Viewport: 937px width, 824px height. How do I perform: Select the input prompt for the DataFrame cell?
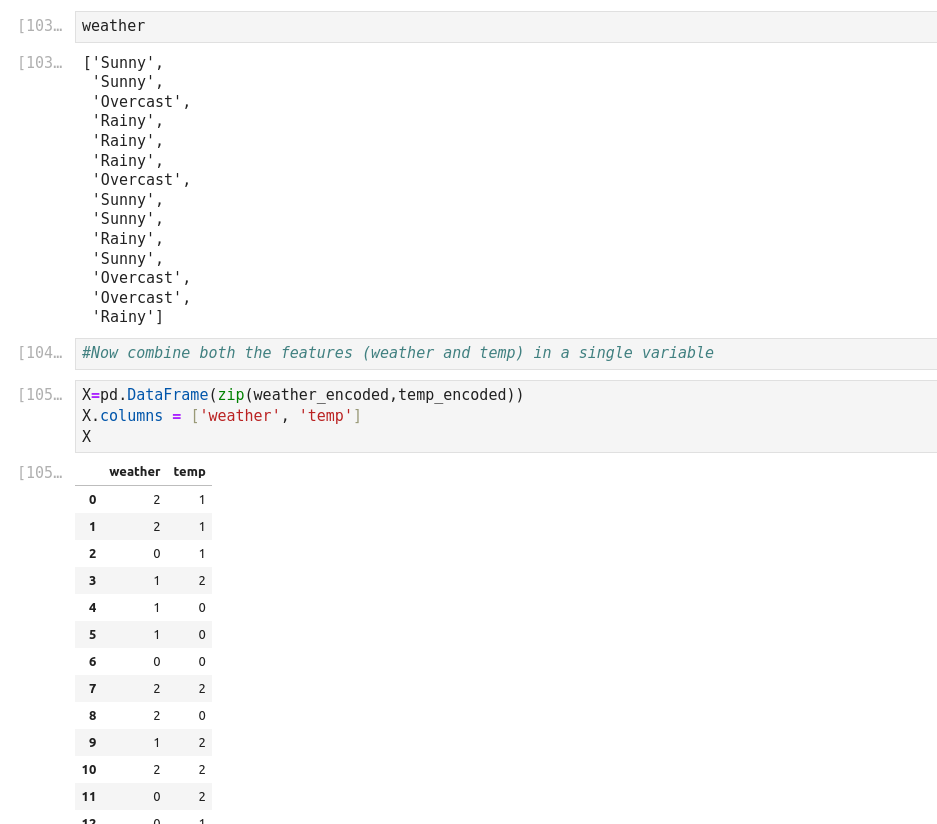coord(40,395)
